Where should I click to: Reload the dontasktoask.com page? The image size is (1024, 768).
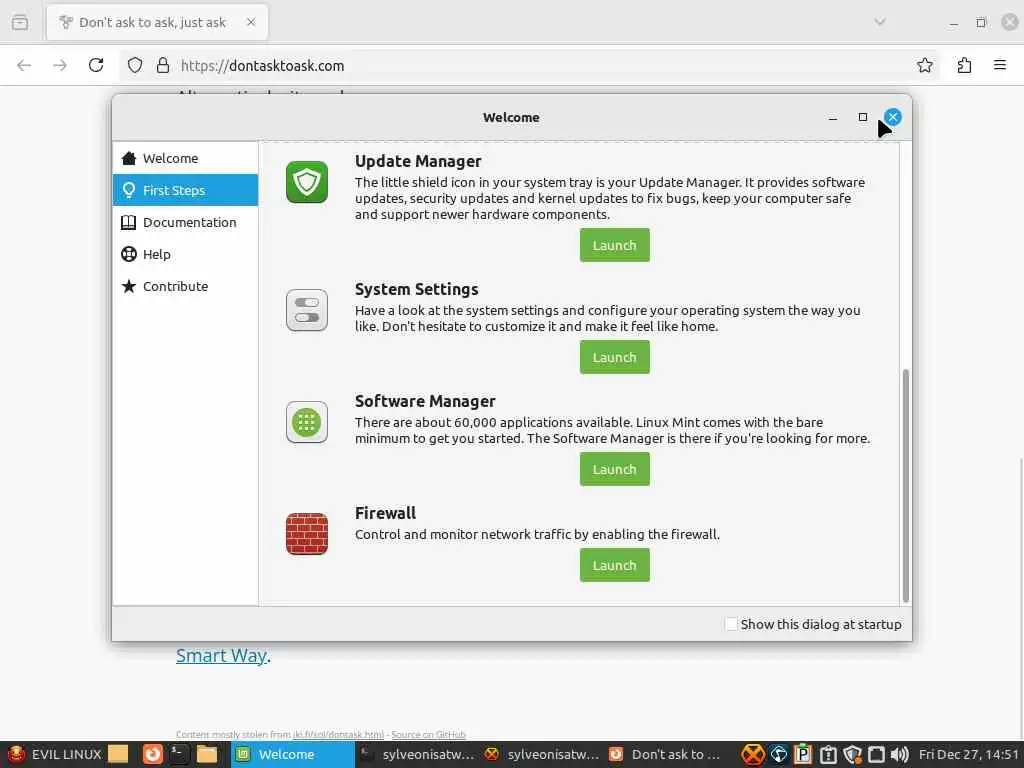pos(96,65)
